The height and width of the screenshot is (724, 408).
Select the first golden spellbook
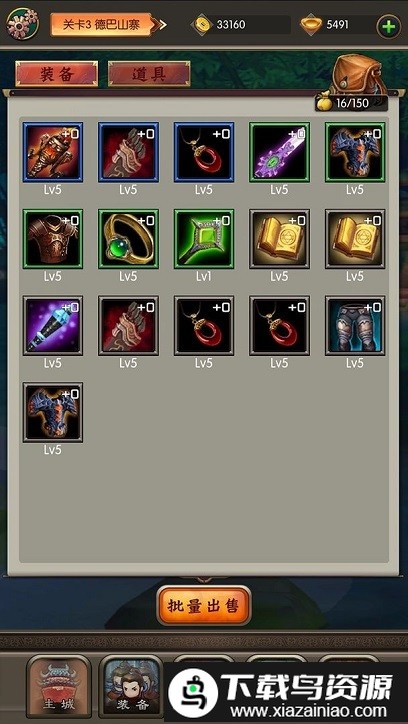[279, 239]
